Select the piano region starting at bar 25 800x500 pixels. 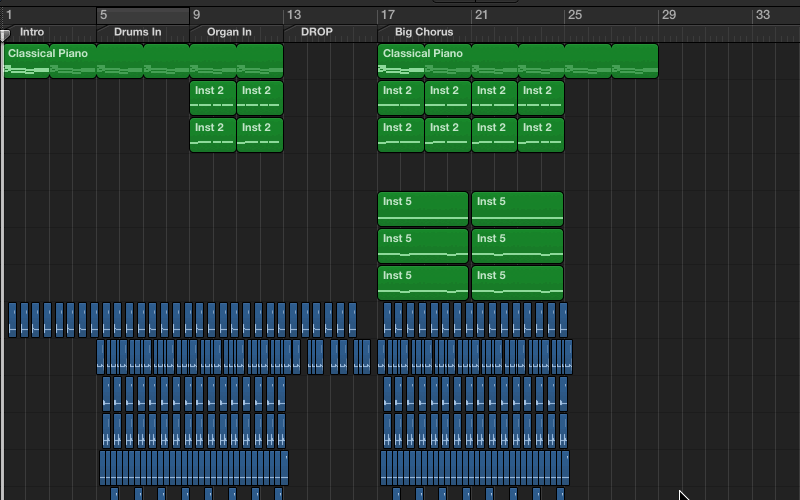tap(588, 61)
